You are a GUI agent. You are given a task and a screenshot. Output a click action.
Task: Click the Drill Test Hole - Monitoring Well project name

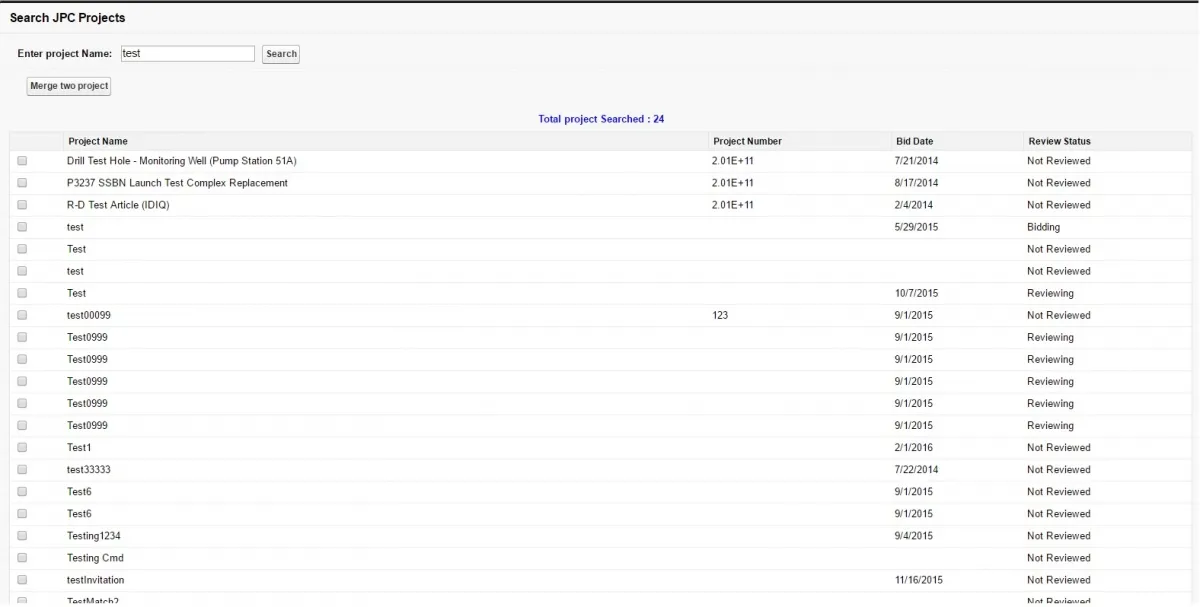click(x=181, y=161)
